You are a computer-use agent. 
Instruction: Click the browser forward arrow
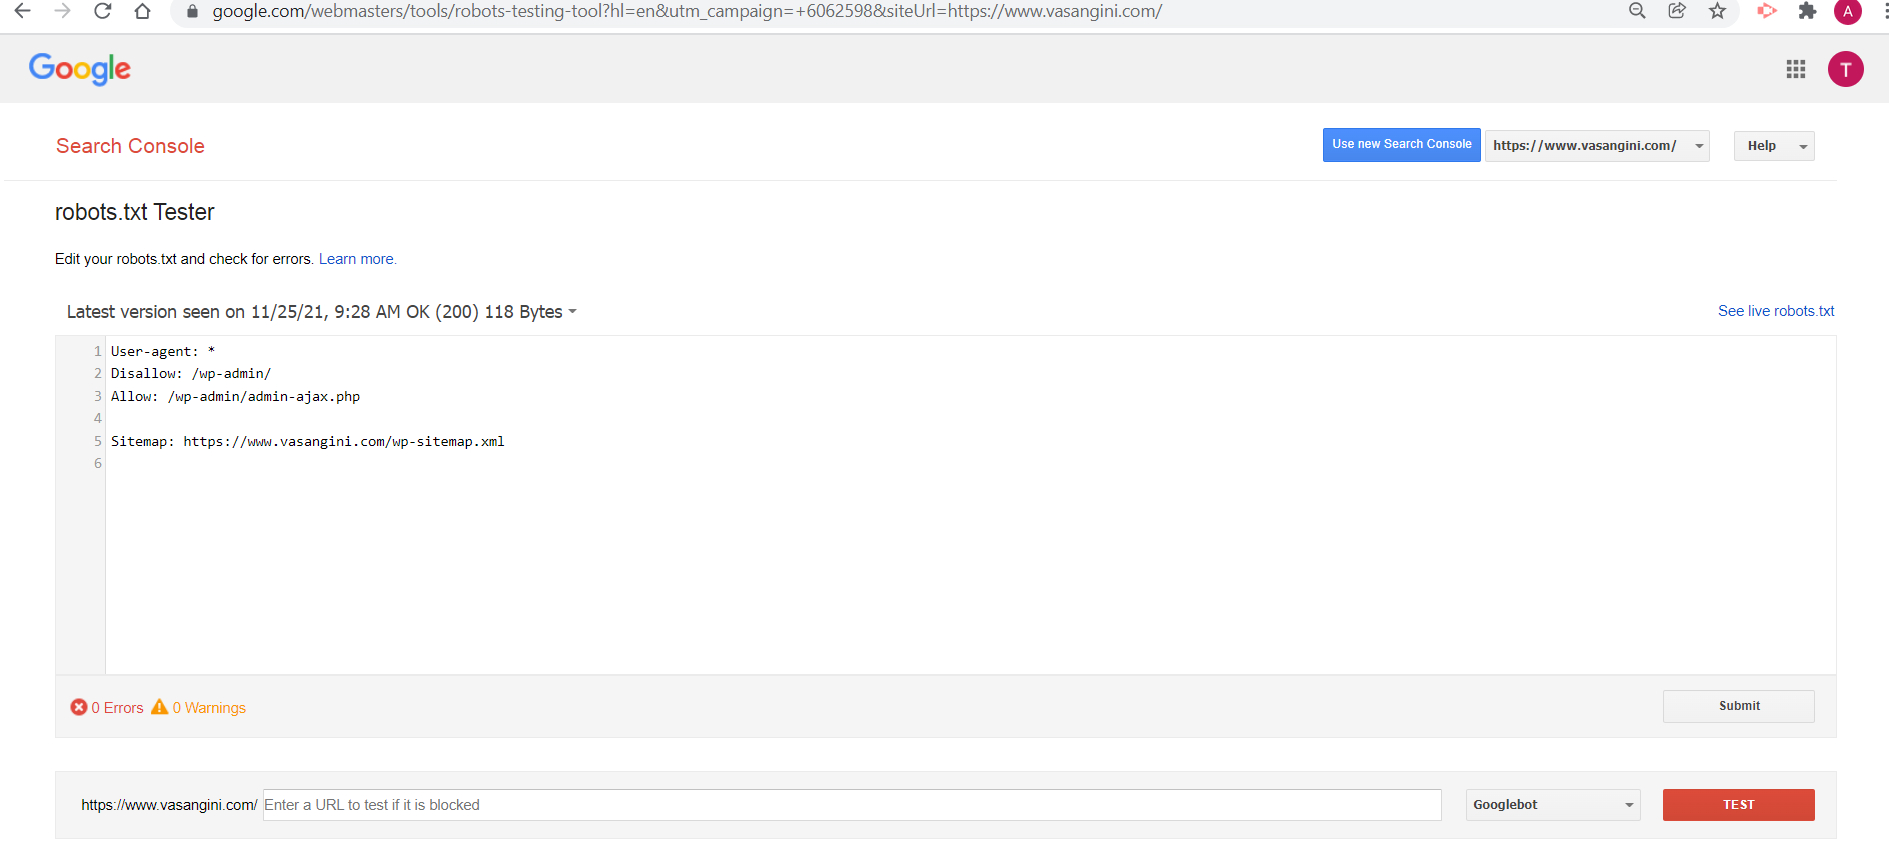(x=62, y=11)
